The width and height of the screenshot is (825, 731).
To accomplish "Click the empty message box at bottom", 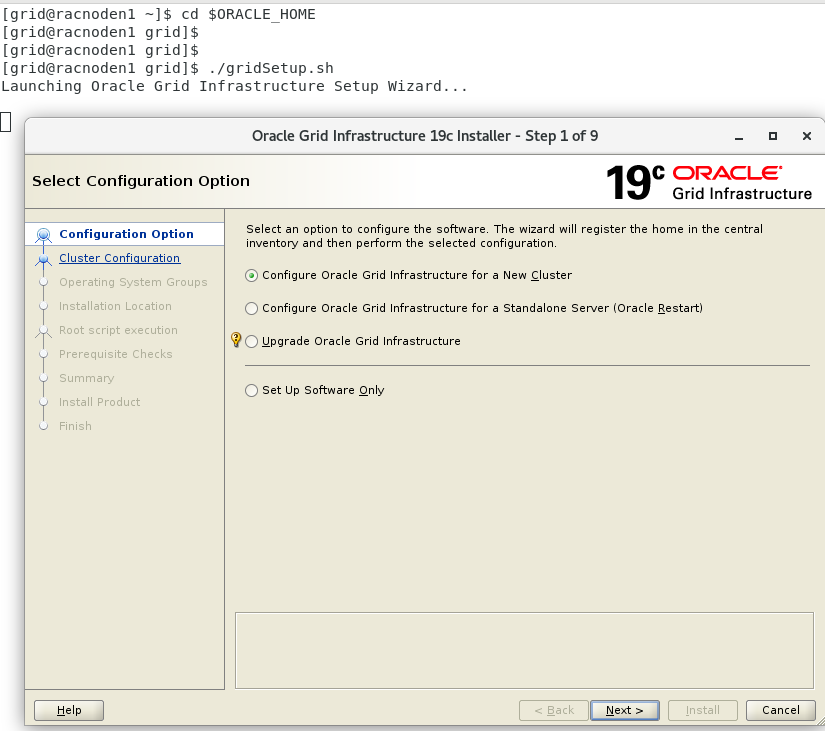I will click(x=524, y=650).
